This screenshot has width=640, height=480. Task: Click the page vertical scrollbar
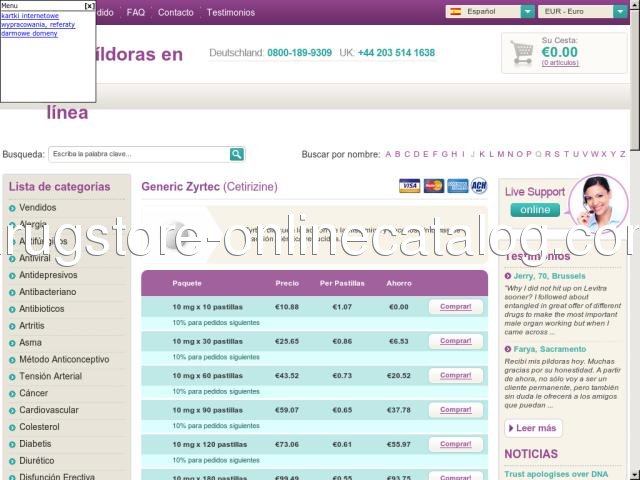[x=635, y=240]
